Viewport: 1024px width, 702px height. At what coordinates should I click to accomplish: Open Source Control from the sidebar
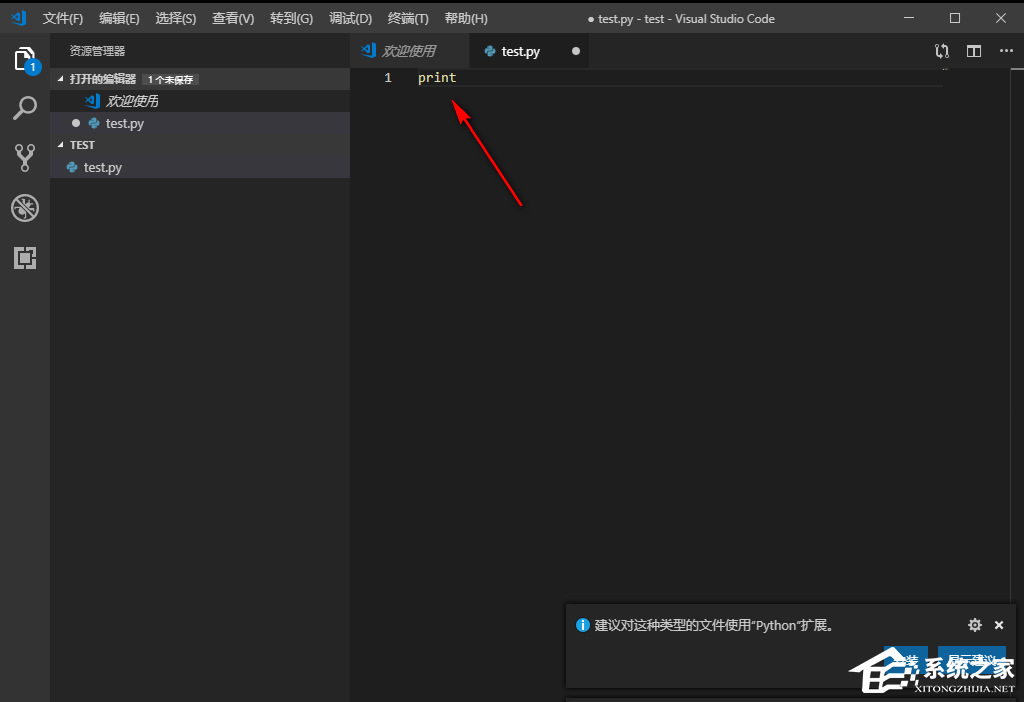(x=25, y=158)
